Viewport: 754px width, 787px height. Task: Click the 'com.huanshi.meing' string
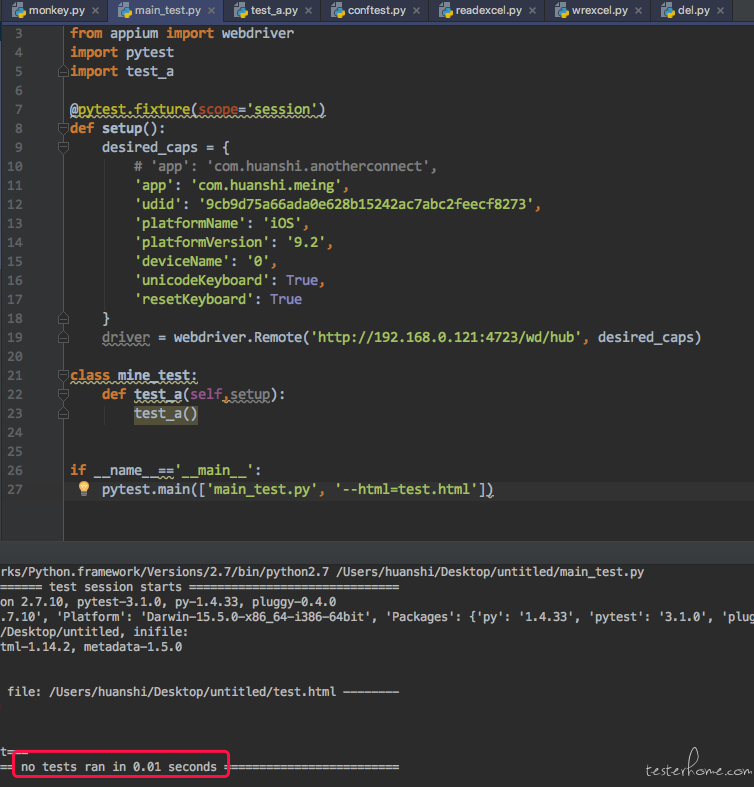click(266, 185)
